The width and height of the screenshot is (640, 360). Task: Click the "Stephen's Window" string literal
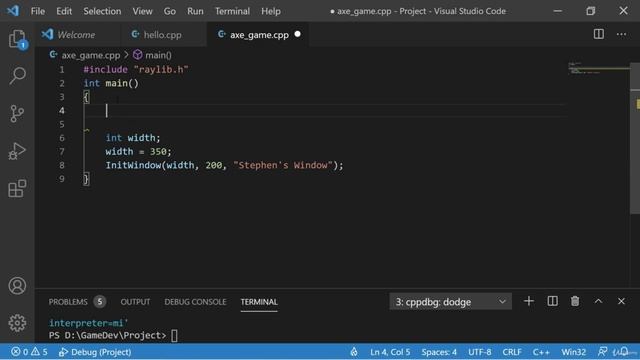tap(283, 165)
